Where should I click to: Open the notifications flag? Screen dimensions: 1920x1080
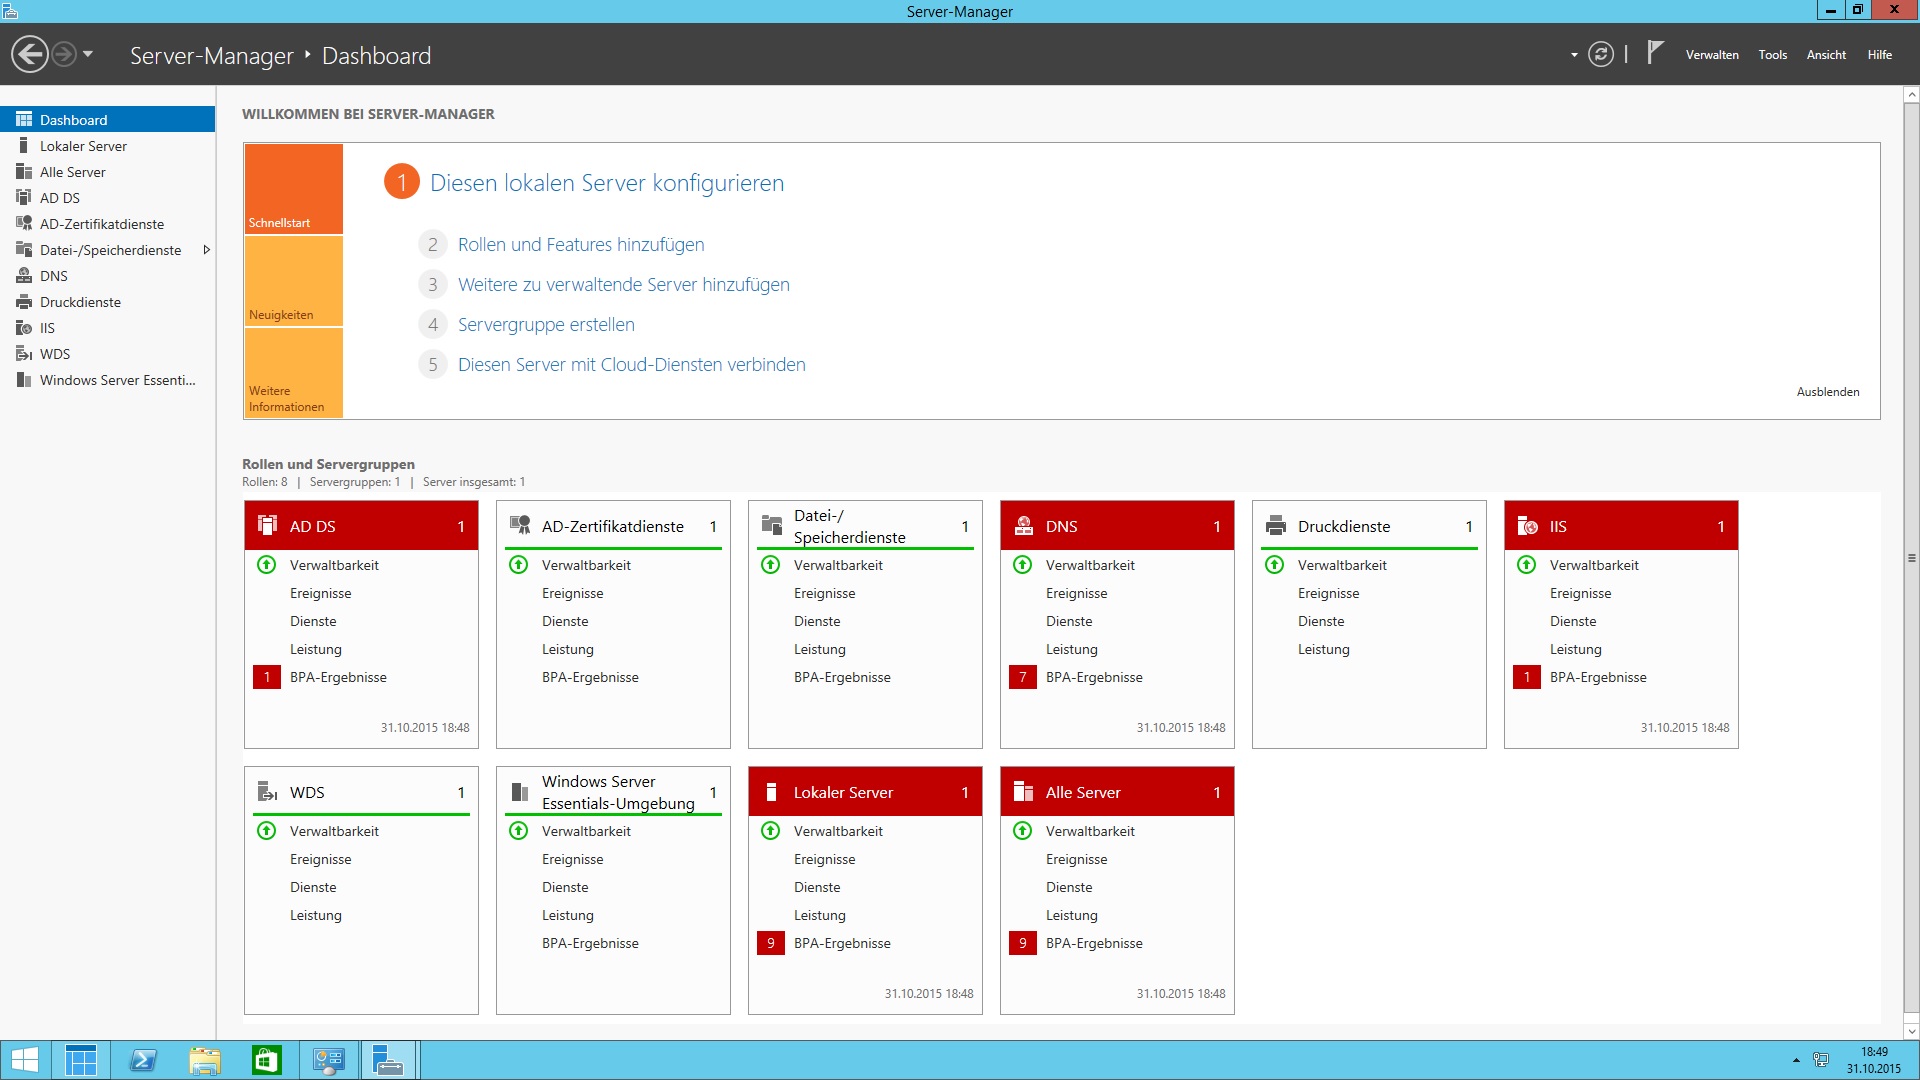[1655, 52]
